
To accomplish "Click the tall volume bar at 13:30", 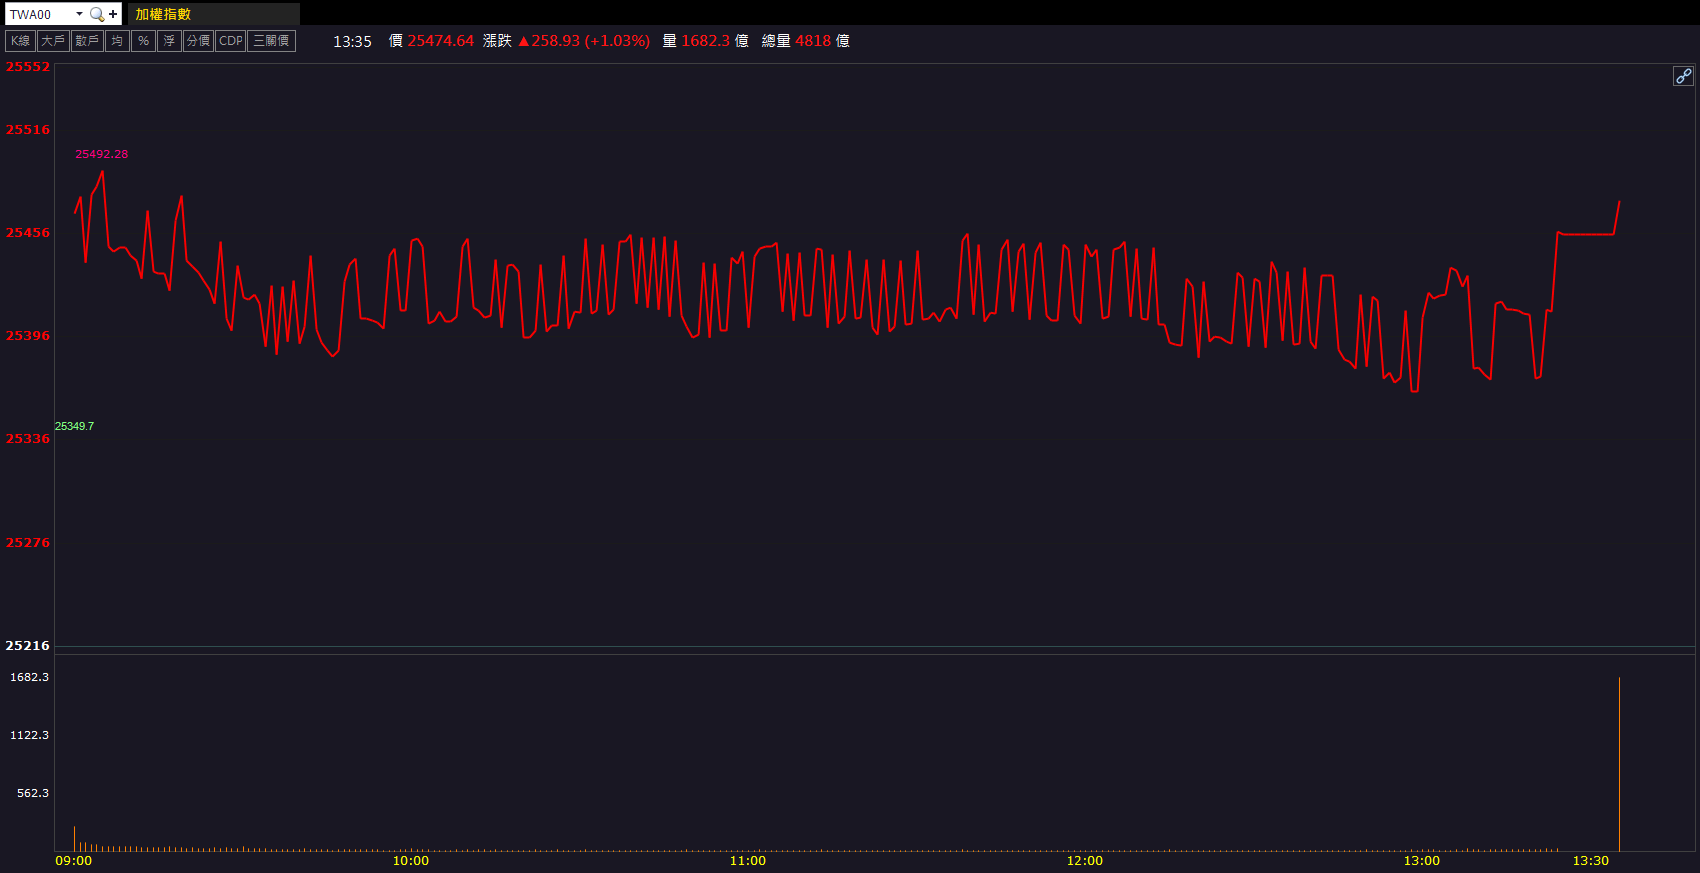I will (x=1619, y=765).
